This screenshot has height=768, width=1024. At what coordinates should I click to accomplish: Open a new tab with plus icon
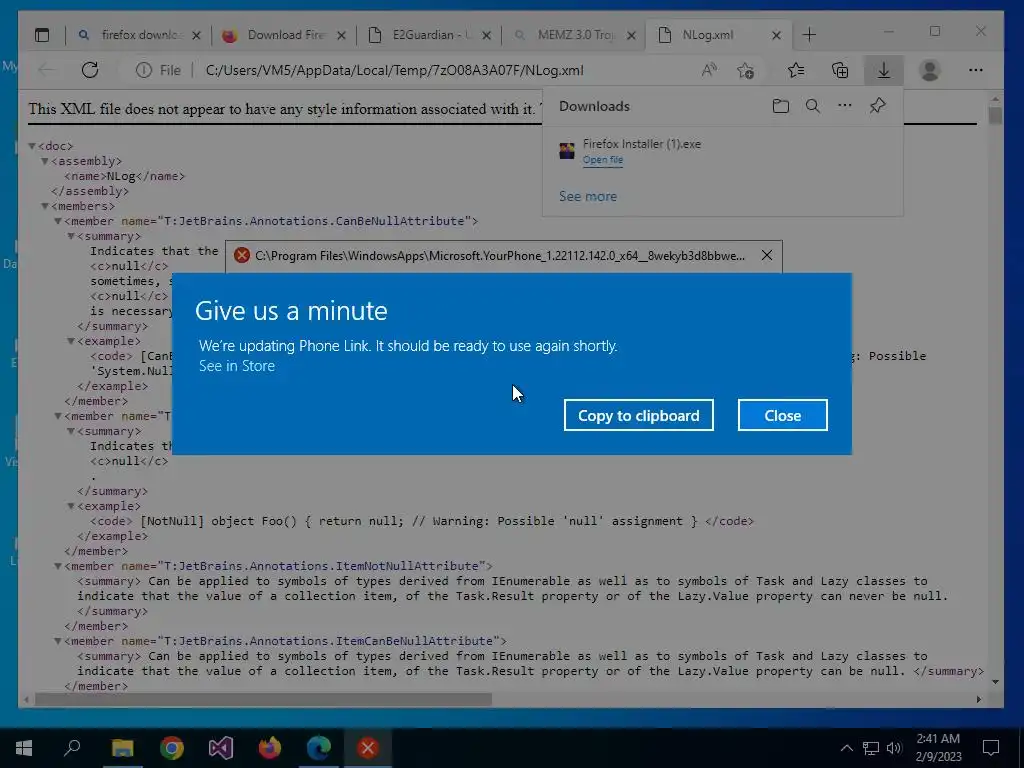click(809, 35)
